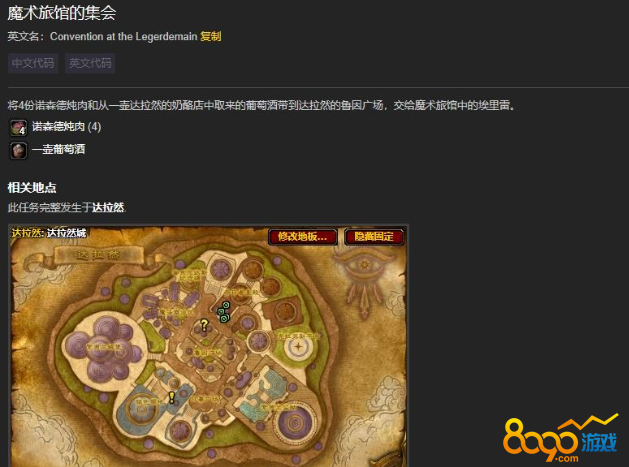Click the 诺森德炖肉 item icon
This screenshot has width=629, height=467.
coord(18,128)
